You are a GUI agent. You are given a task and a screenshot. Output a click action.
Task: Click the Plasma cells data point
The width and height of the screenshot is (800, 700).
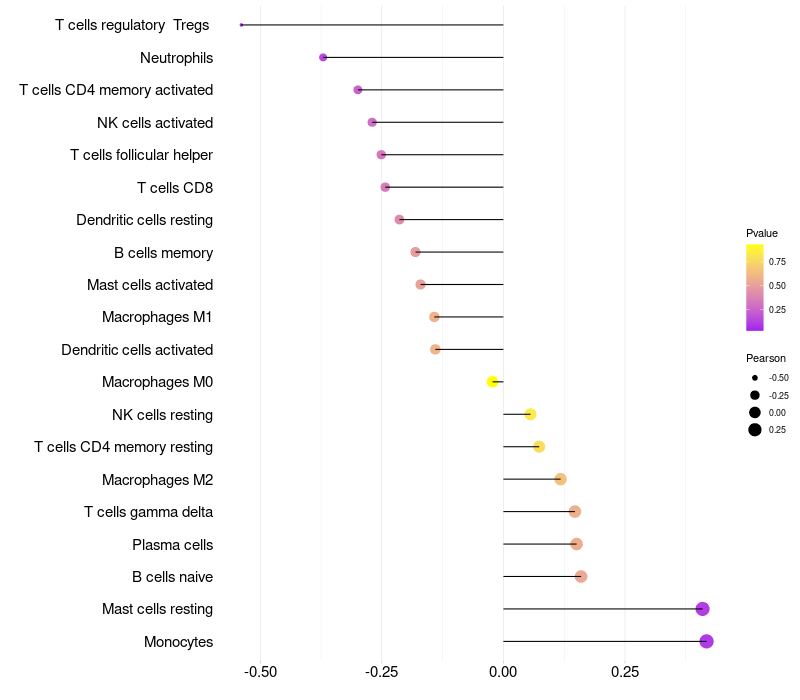point(577,544)
